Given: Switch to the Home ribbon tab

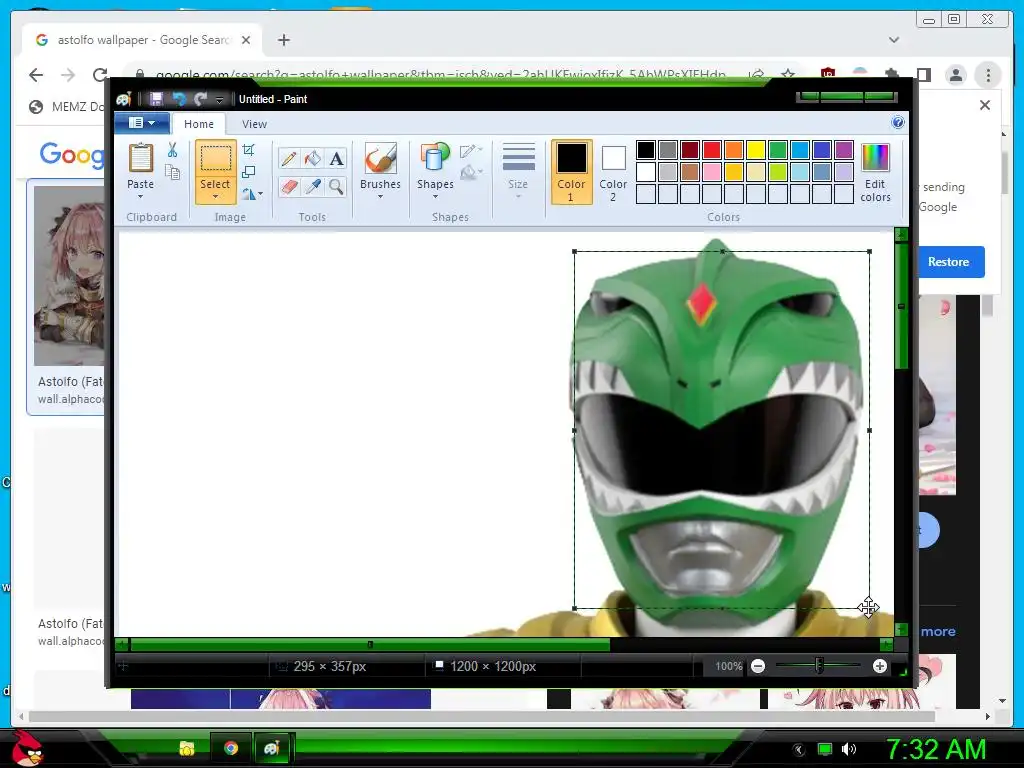Looking at the screenshot, I should [x=199, y=123].
